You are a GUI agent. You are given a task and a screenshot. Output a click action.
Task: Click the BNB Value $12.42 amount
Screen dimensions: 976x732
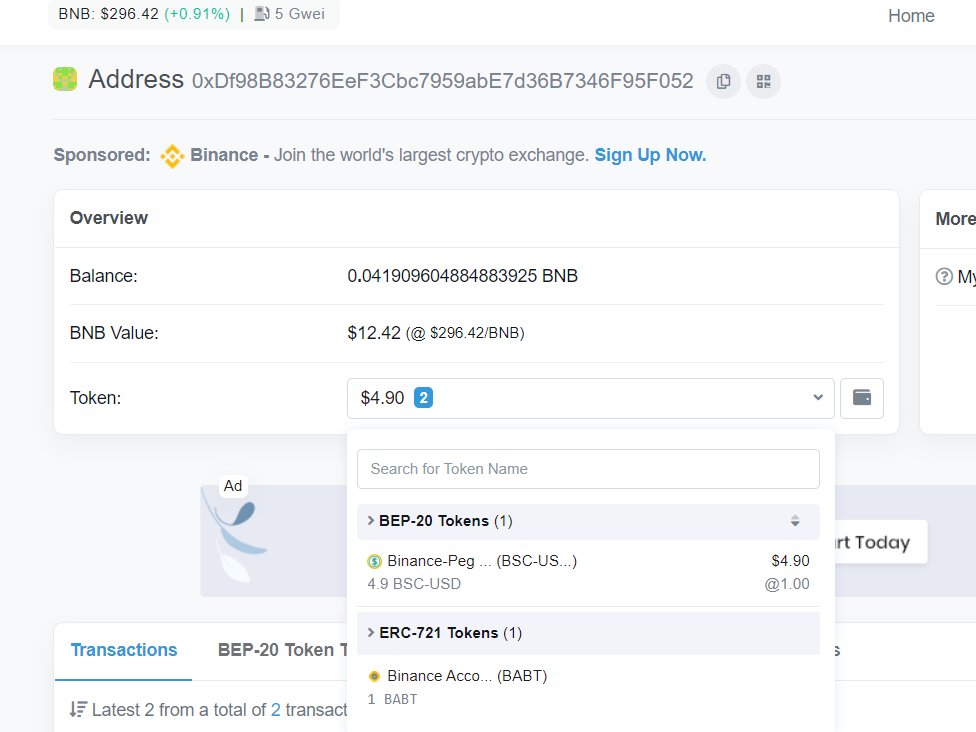pyautogui.click(x=373, y=333)
